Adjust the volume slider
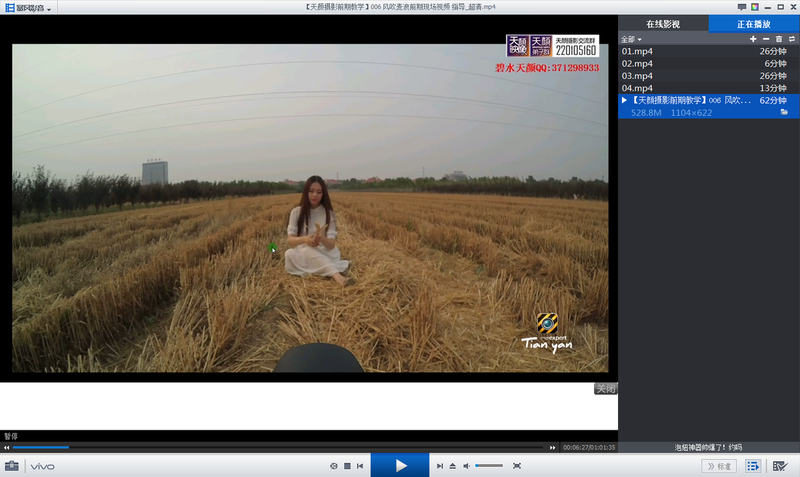The width and height of the screenshot is (800, 477). pyautogui.click(x=489, y=466)
